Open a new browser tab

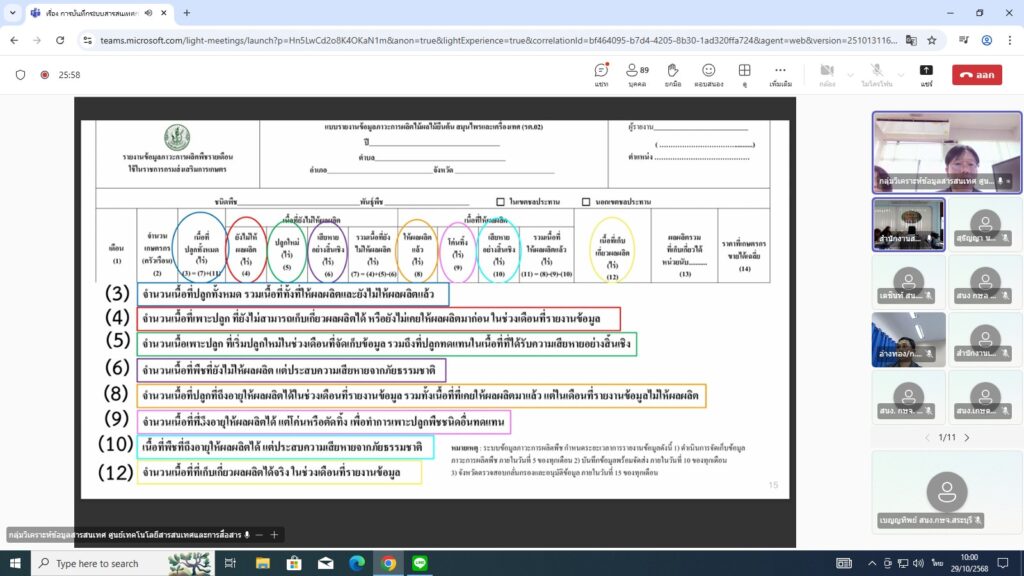coord(186,13)
